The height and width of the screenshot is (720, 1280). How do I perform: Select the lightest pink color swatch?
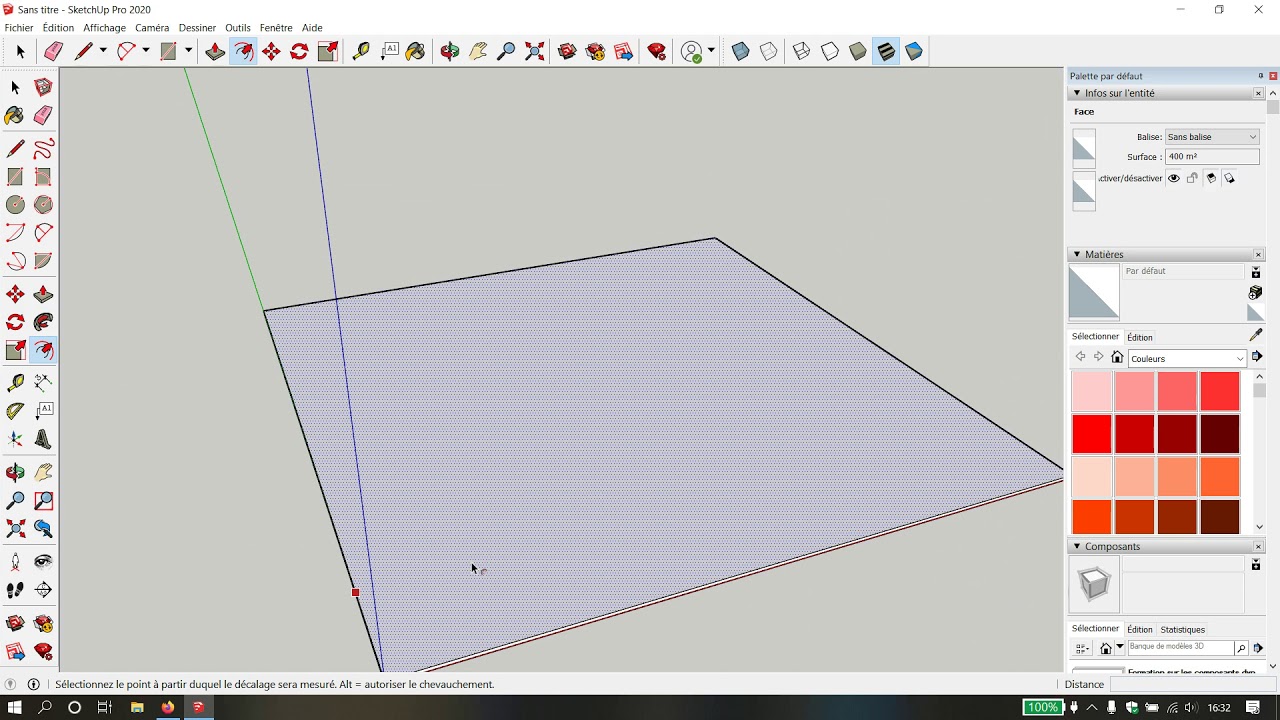pos(1092,391)
